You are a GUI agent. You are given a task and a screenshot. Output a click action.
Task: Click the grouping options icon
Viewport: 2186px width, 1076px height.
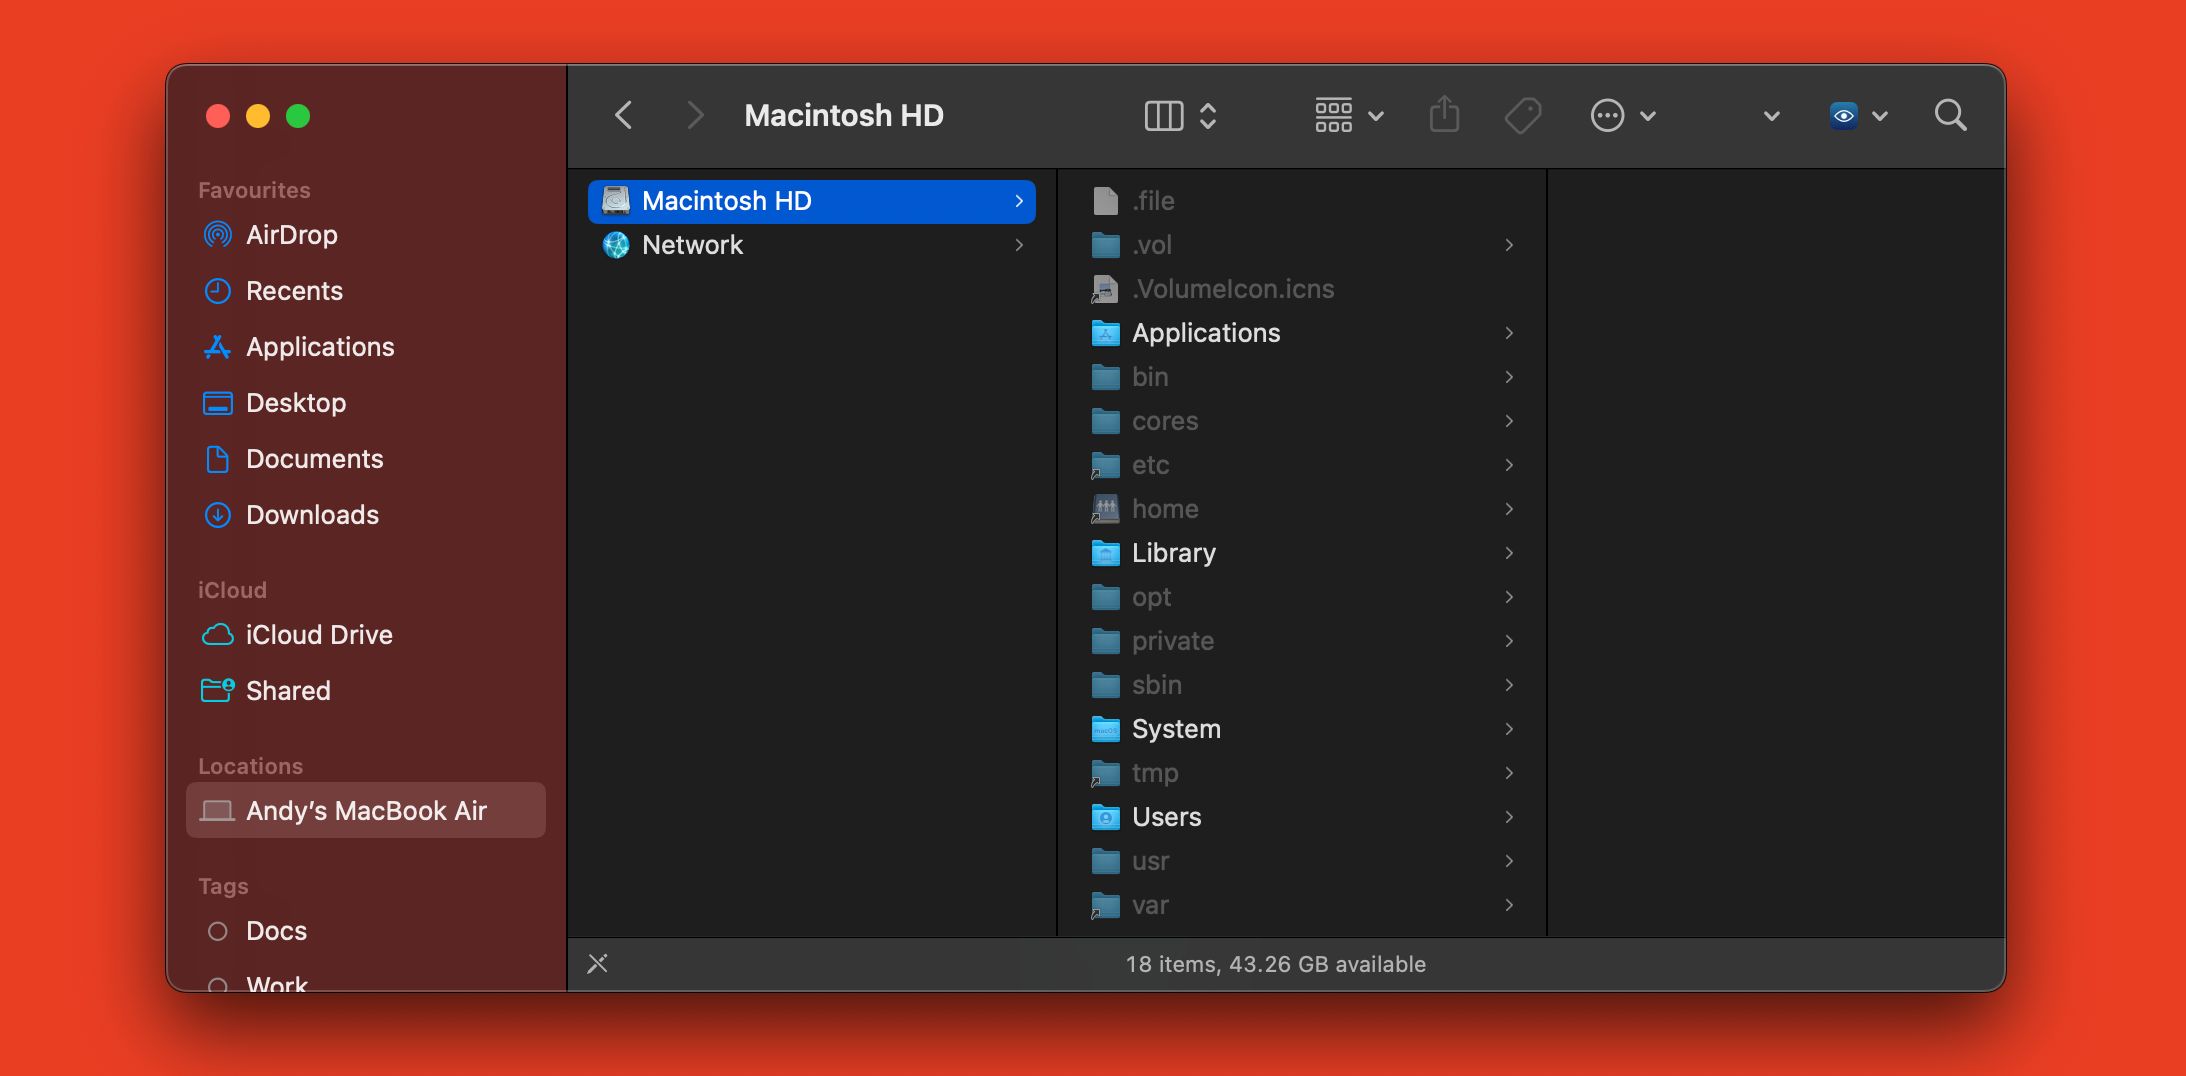pos(1335,115)
